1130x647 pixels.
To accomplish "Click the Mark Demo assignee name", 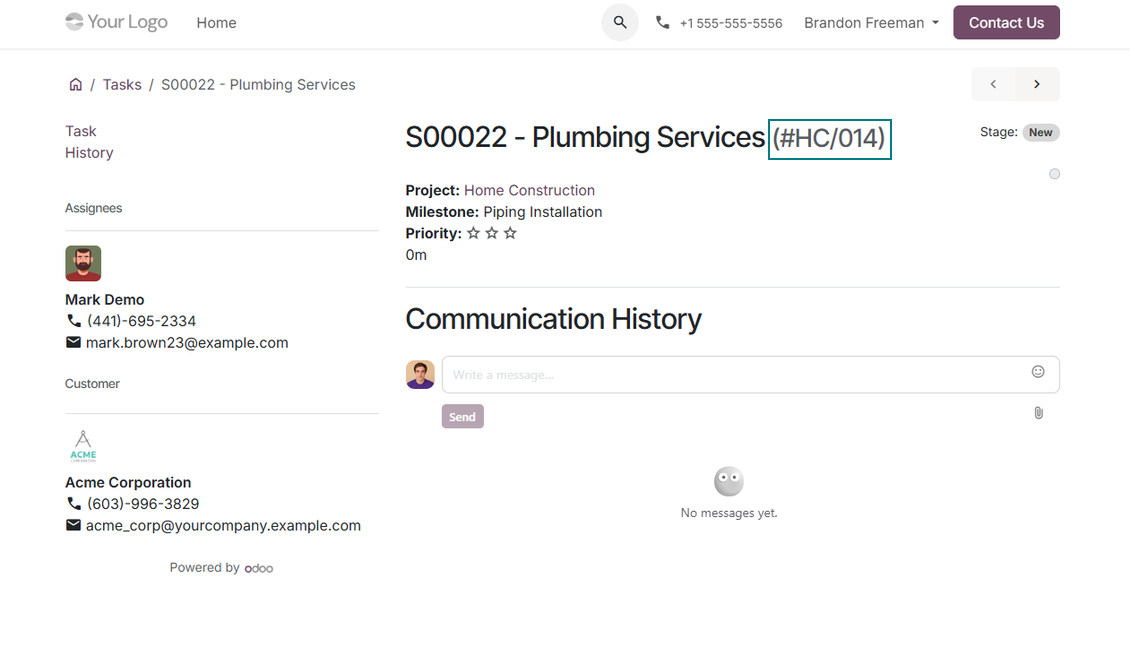I will (x=104, y=299).
